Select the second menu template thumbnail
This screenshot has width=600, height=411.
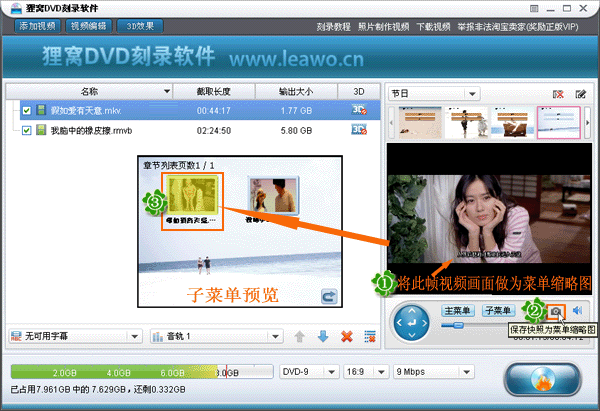466,122
